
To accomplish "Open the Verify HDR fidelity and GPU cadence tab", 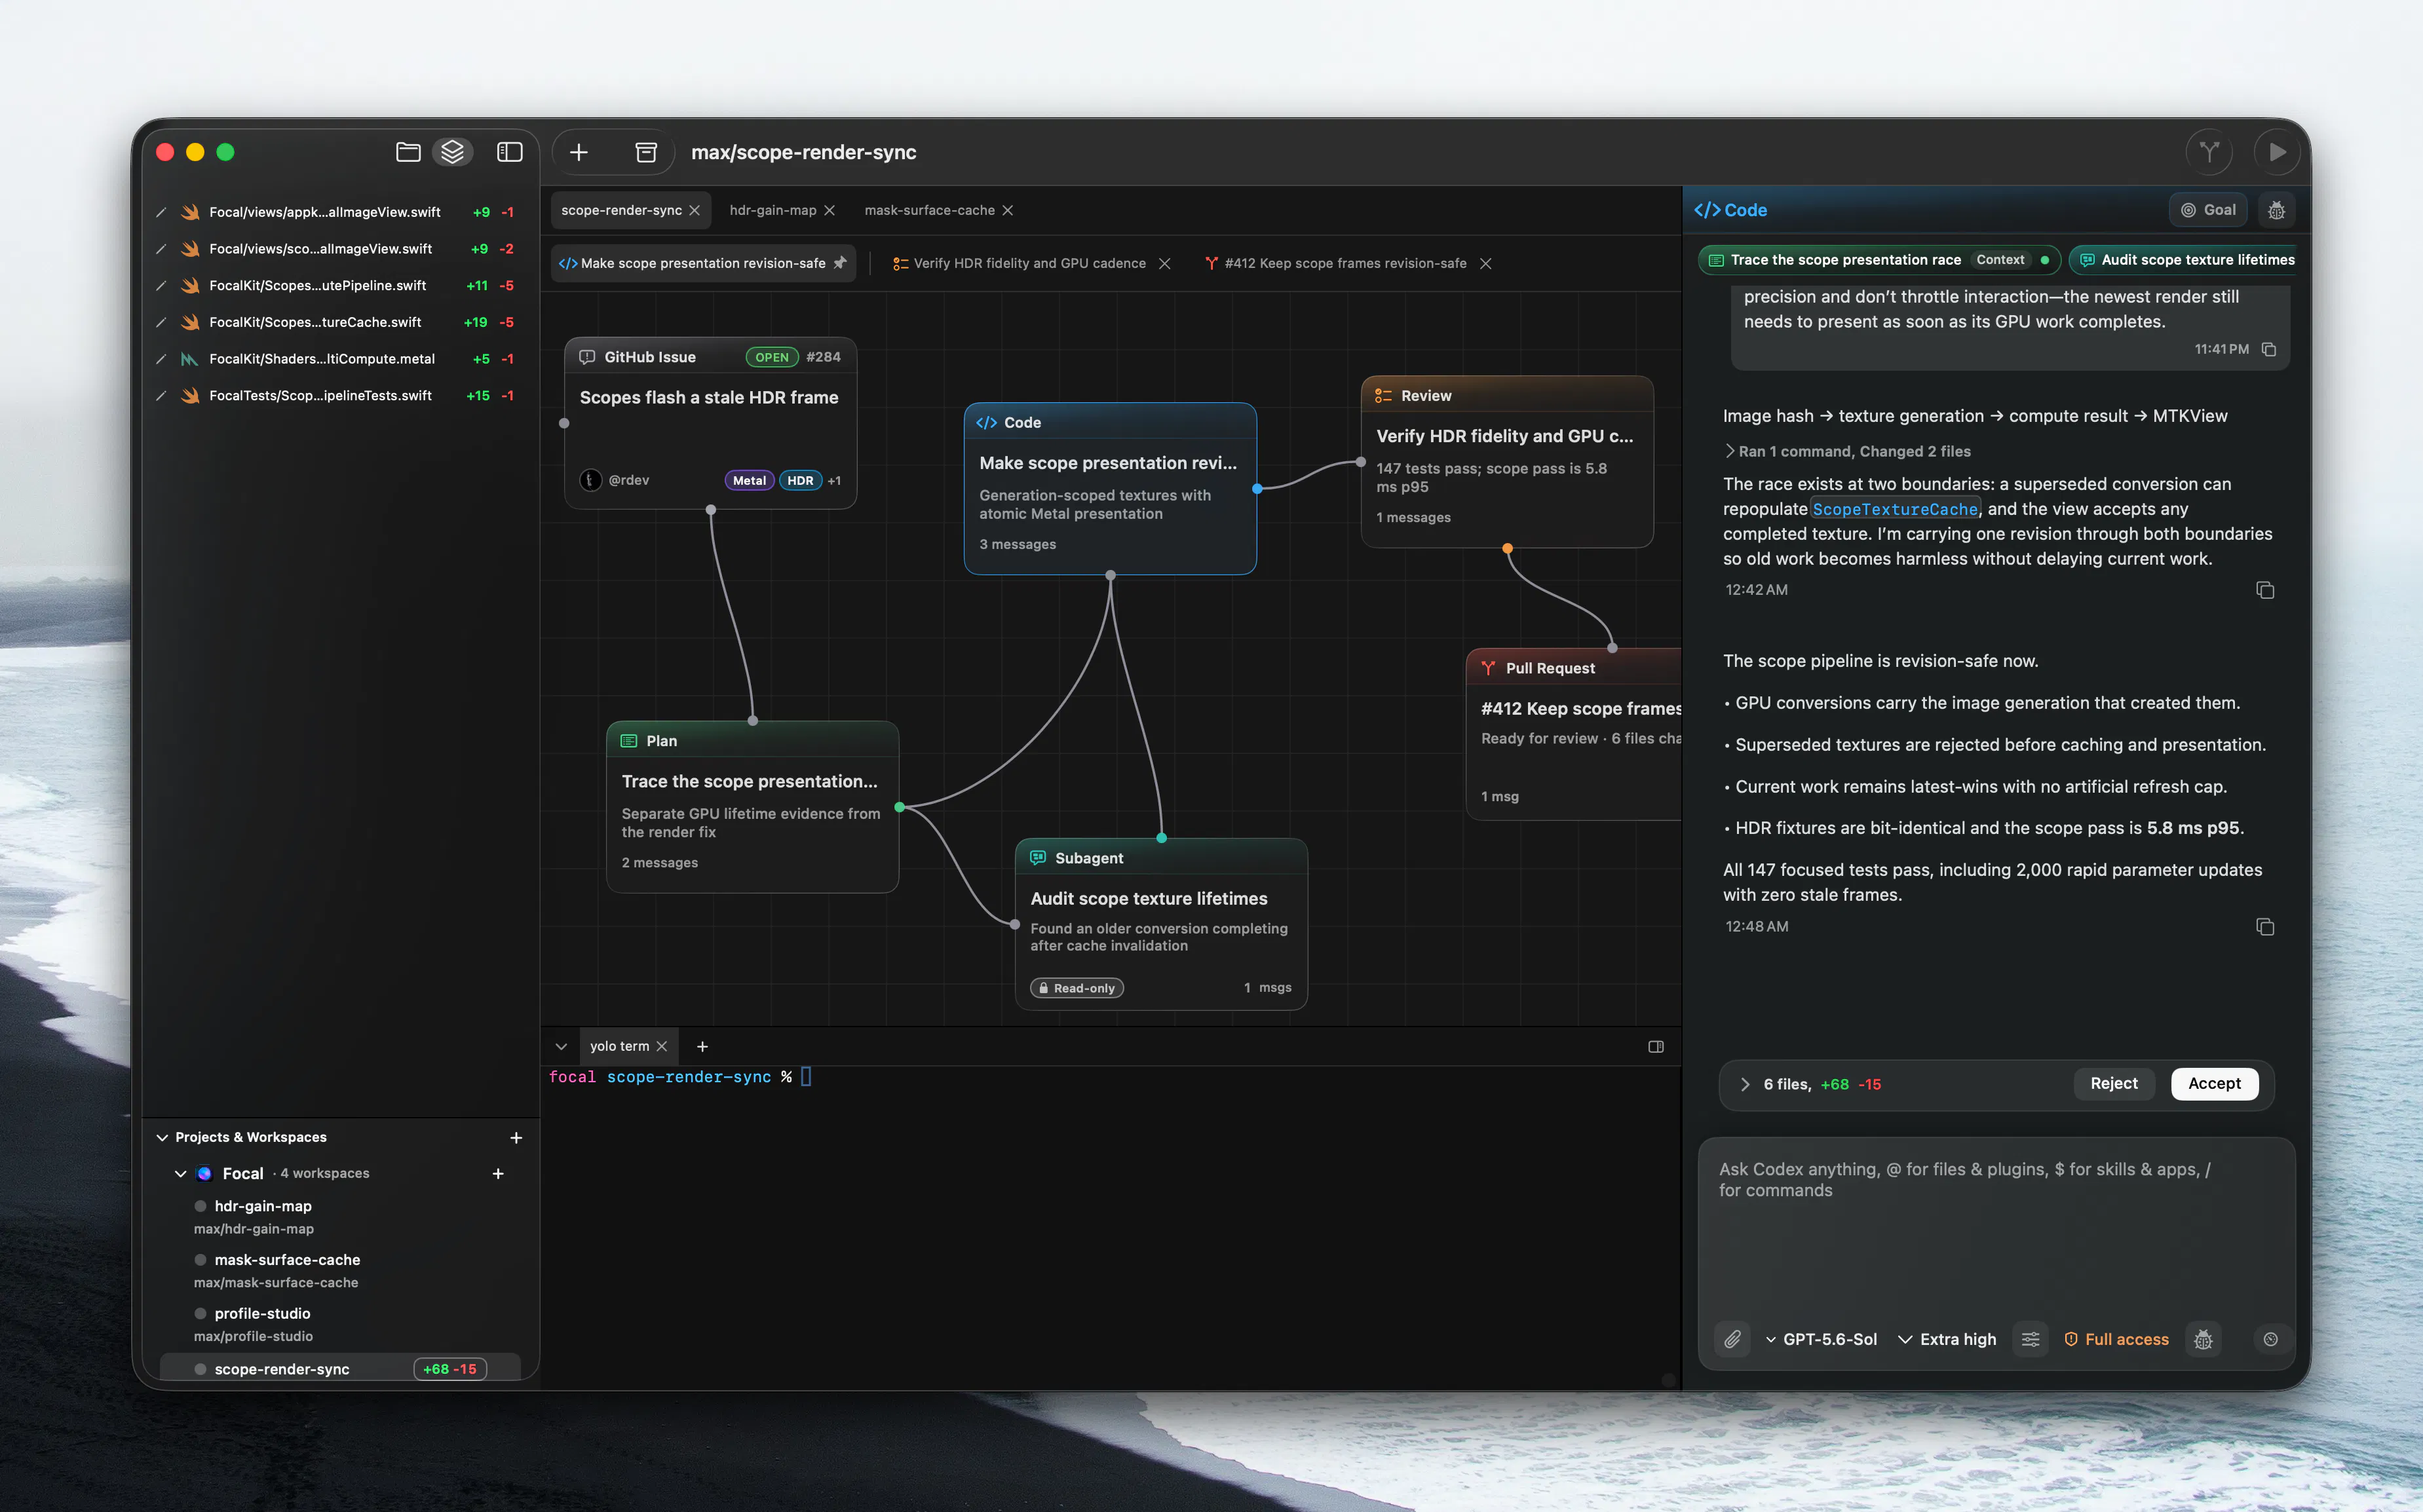I will [1030, 263].
